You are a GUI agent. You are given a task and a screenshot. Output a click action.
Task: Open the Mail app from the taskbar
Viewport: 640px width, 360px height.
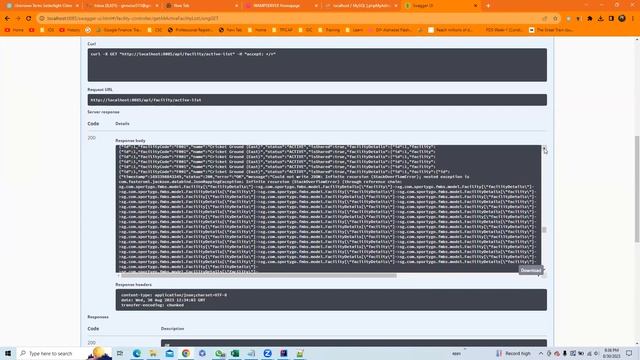click(x=169, y=353)
